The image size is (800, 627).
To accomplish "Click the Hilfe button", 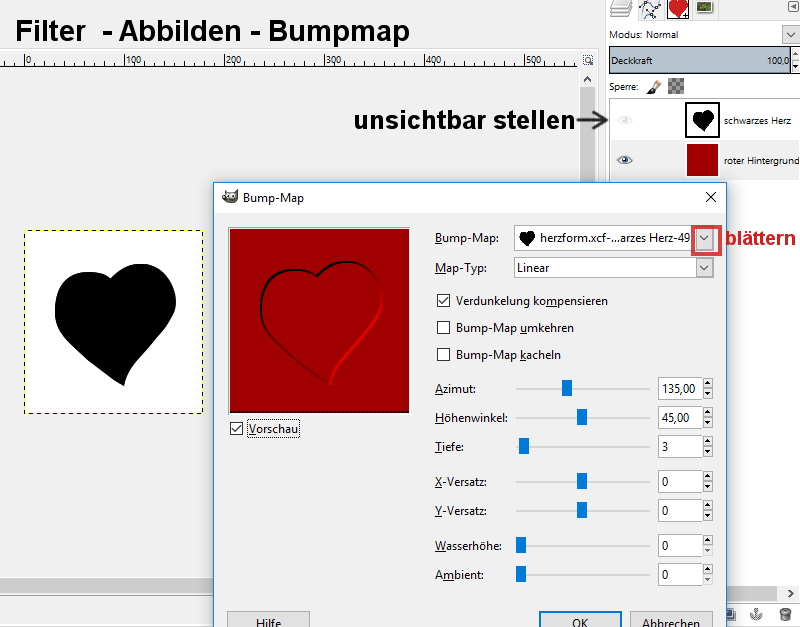I will (268, 619).
